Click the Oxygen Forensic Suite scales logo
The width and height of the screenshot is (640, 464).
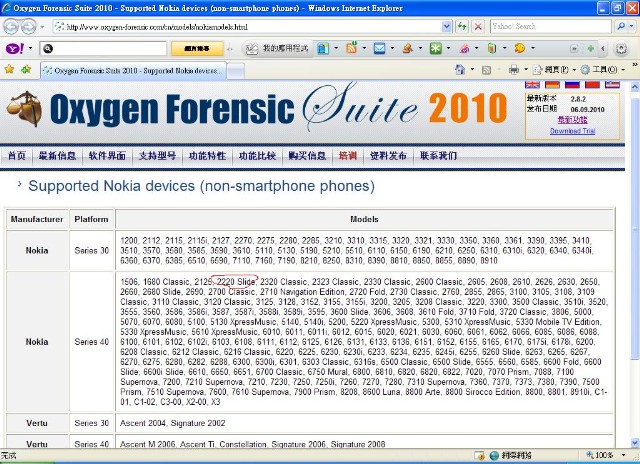pyautogui.click(x=24, y=109)
